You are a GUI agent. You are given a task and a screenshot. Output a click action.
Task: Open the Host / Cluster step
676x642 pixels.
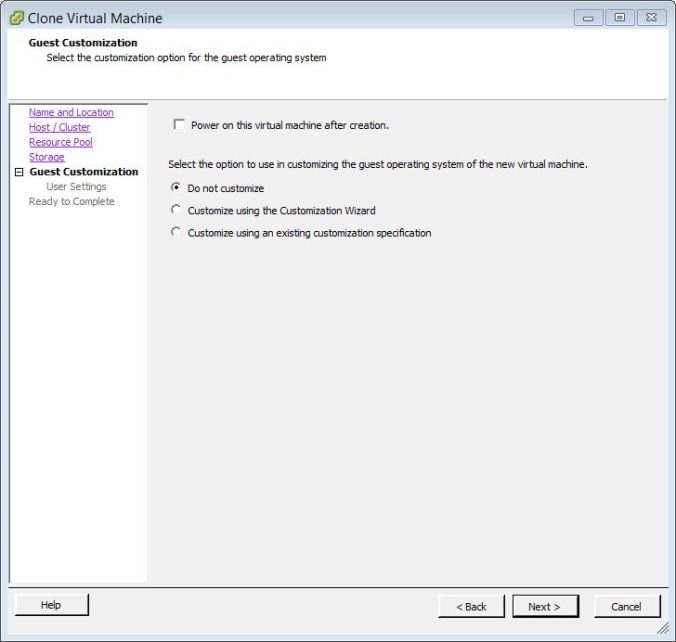pyautogui.click(x=59, y=128)
